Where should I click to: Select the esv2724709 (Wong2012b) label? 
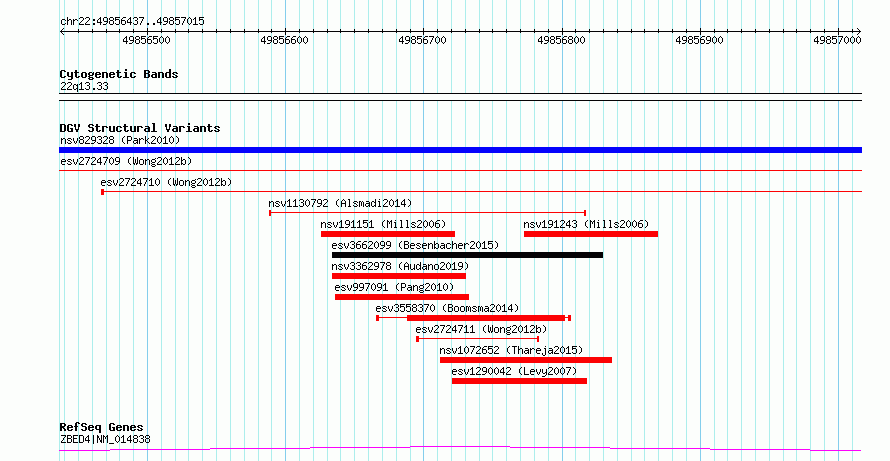click(126, 161)
